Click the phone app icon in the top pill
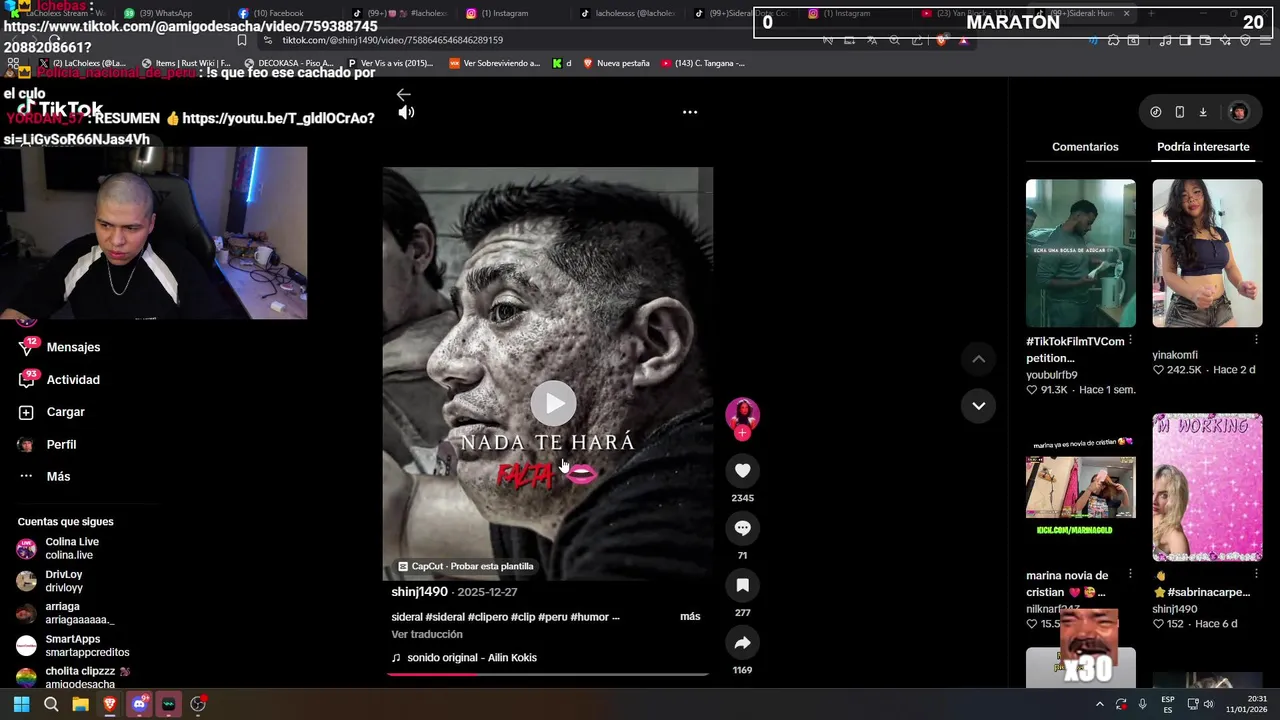Screen dimensions: 1280x720 coord(1180,112)
